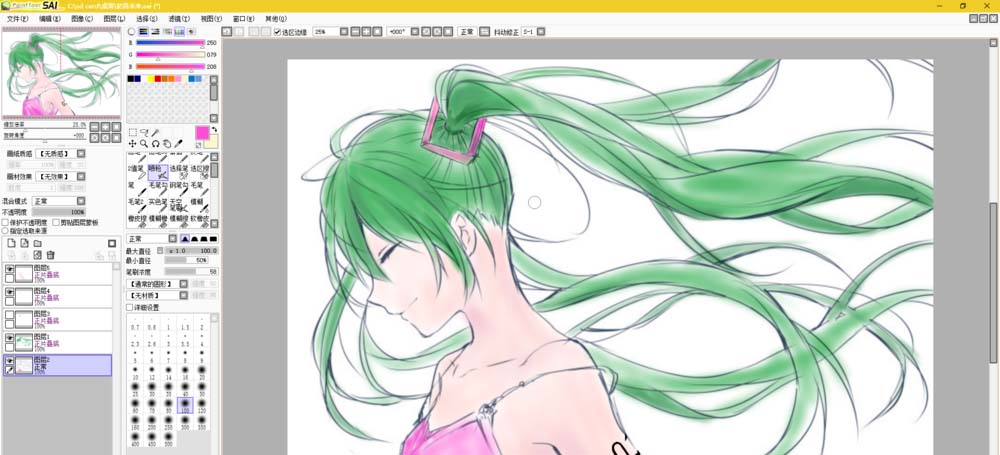Hide 图层1 using its eye icon
The width and height of the screenshot is (1000, 455).
(x=10, y=338)
